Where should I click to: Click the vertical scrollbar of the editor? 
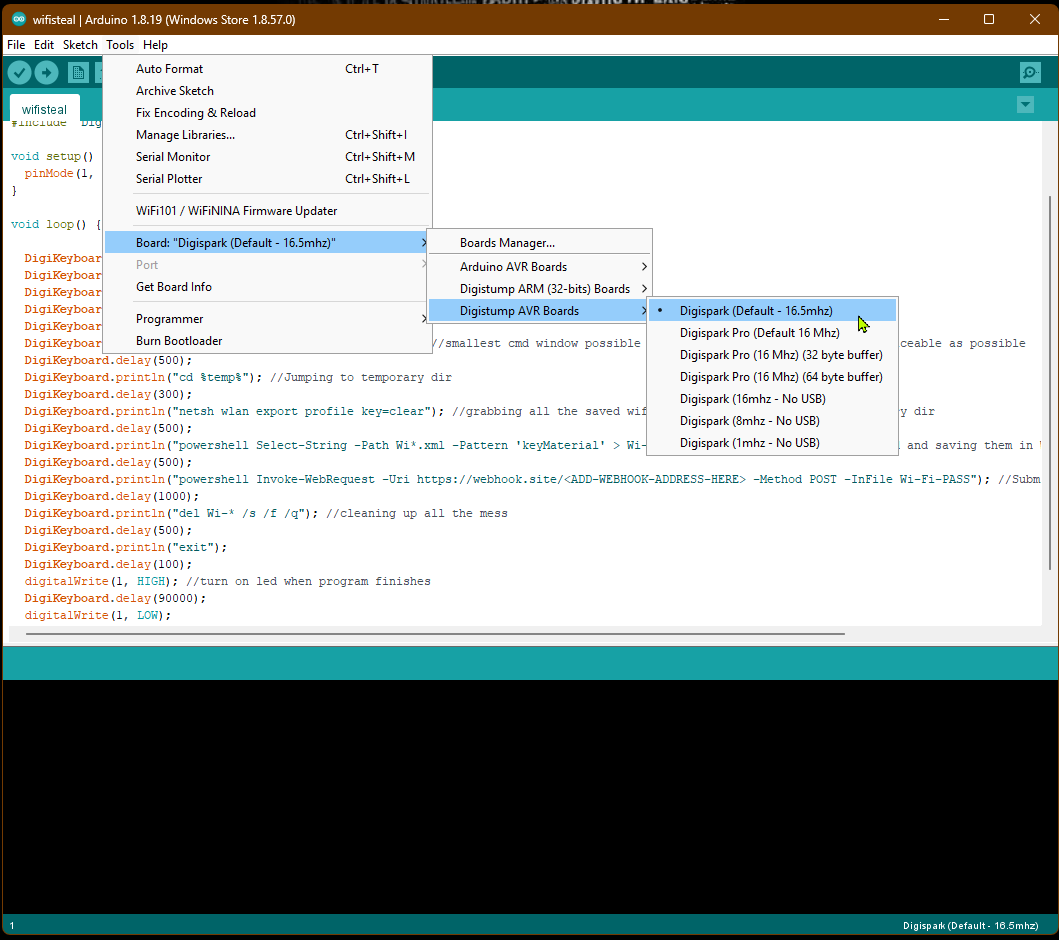[1049, 382]
